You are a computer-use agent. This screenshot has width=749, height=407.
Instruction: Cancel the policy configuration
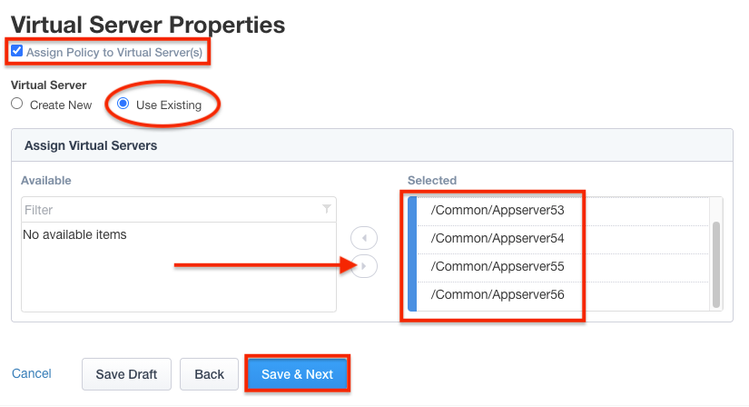31,374
